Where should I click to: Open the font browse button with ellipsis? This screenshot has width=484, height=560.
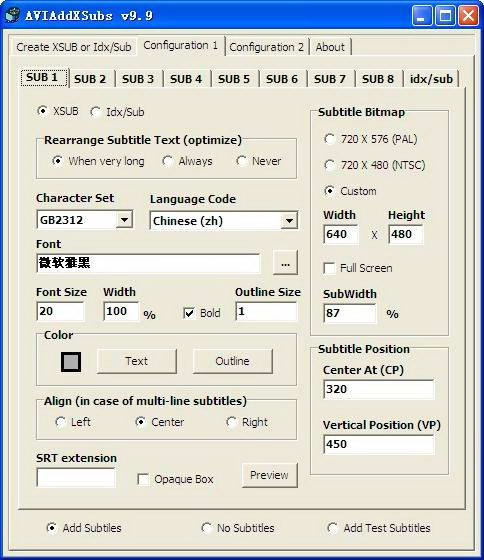click(285, 263)
